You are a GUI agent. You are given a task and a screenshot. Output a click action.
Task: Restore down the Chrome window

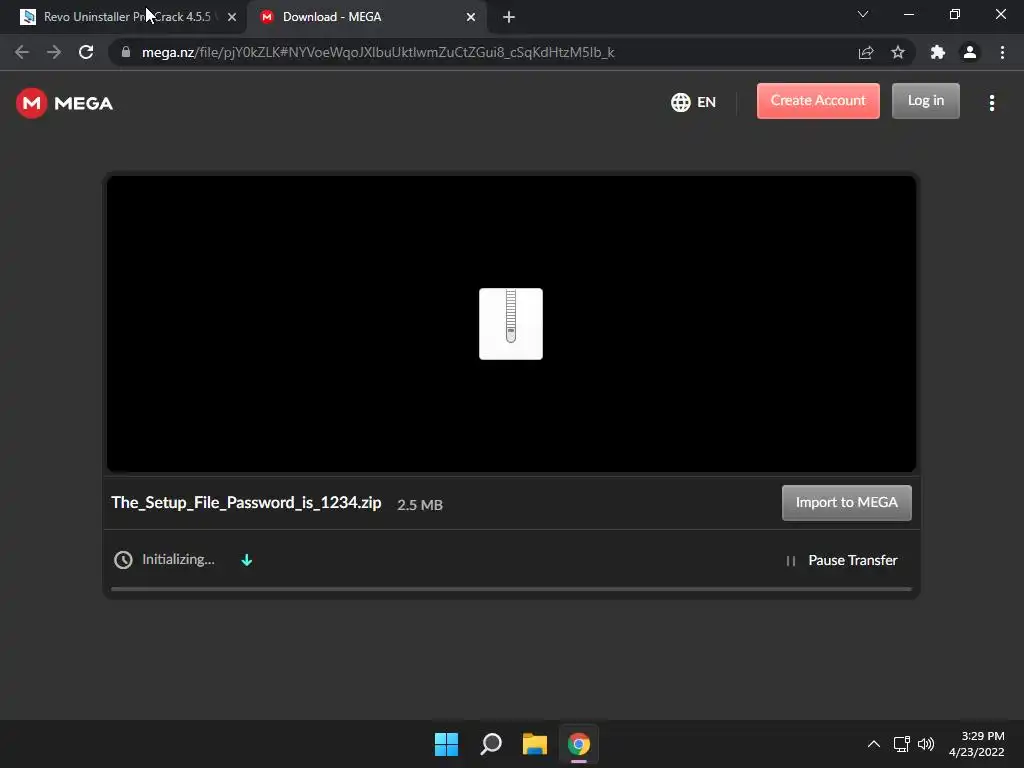coord(955,14)
